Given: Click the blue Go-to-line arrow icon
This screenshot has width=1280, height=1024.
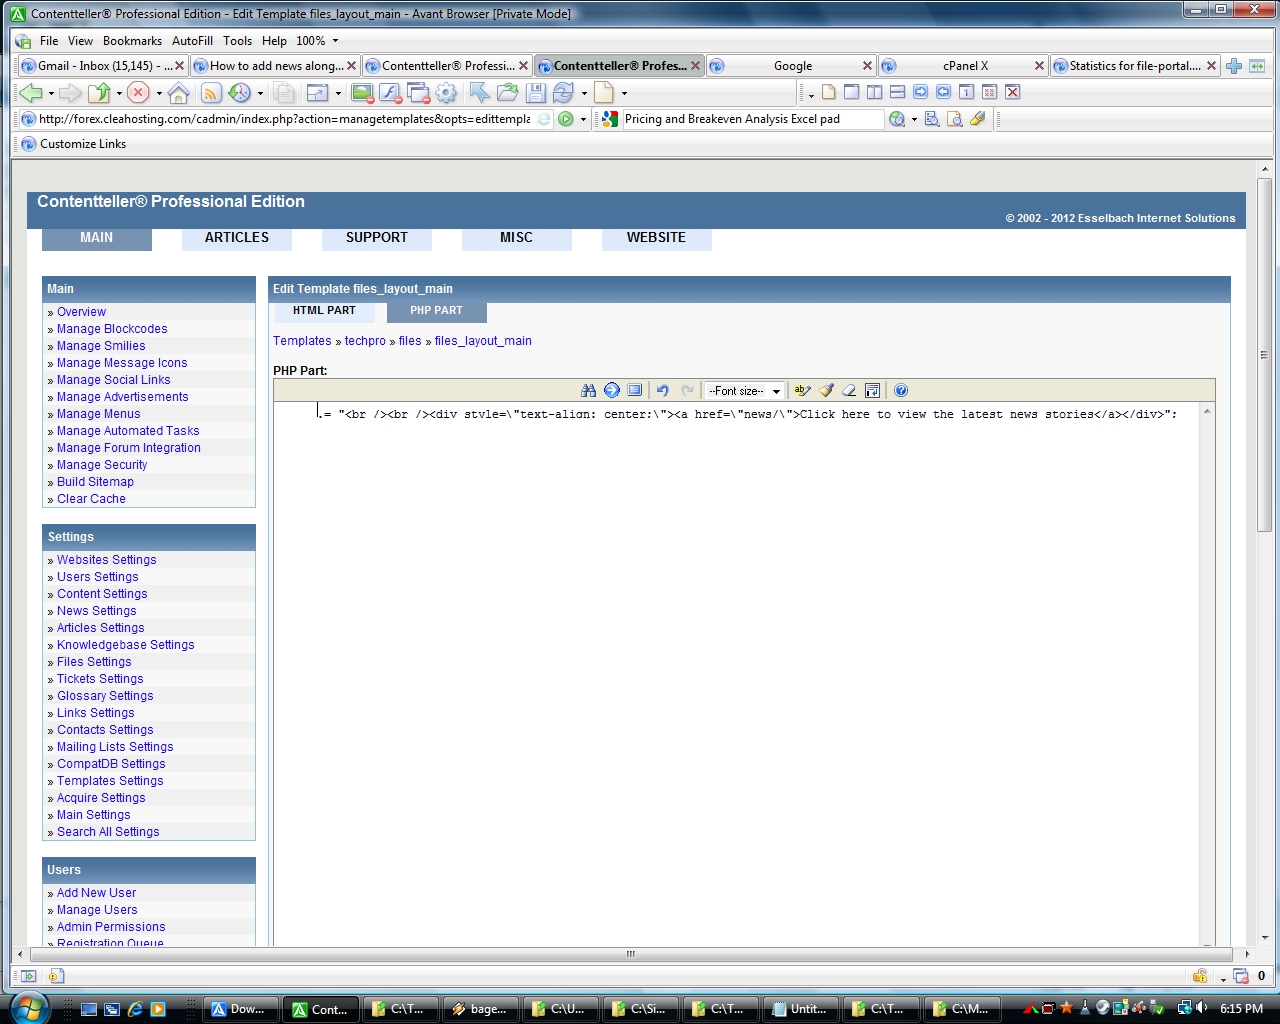Looking at the screenshot, I should tap(611, 390).
